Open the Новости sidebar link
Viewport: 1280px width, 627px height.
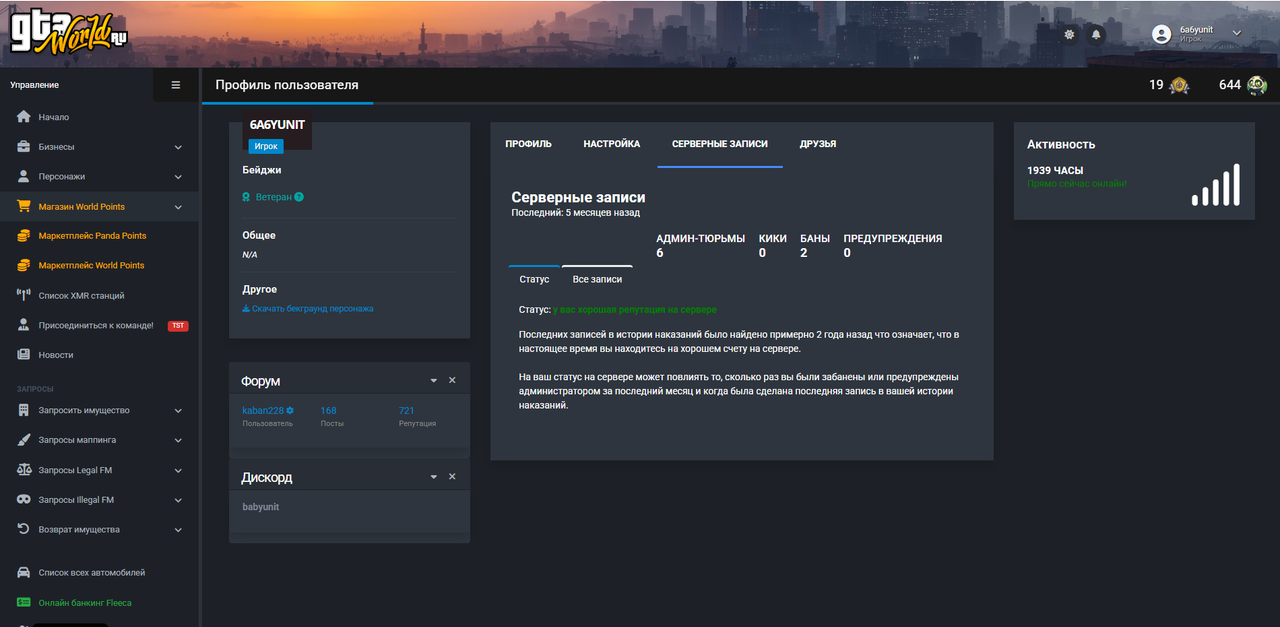pyautogui.click(x=56, y=355)
